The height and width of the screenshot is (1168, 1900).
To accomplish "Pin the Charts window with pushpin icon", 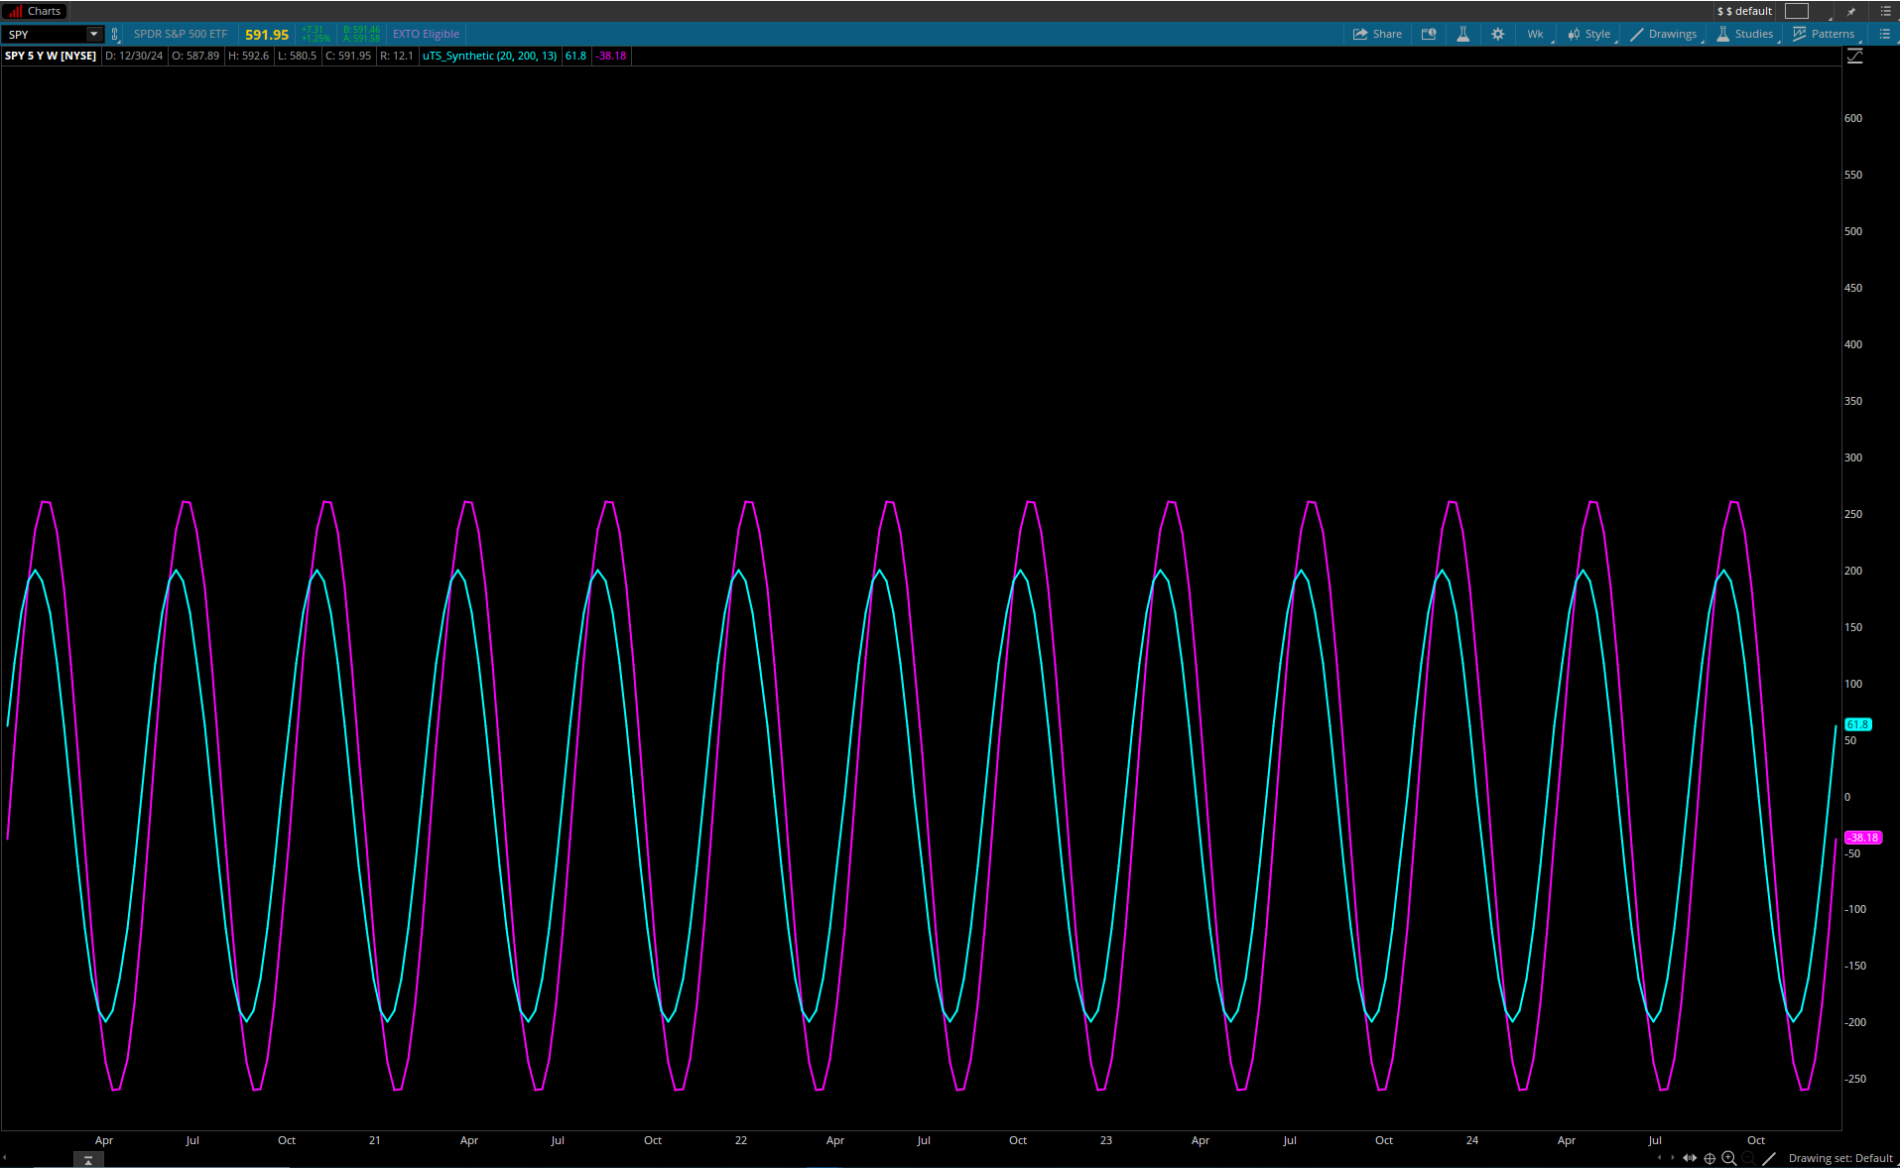I will click(x=1851, y=11).
